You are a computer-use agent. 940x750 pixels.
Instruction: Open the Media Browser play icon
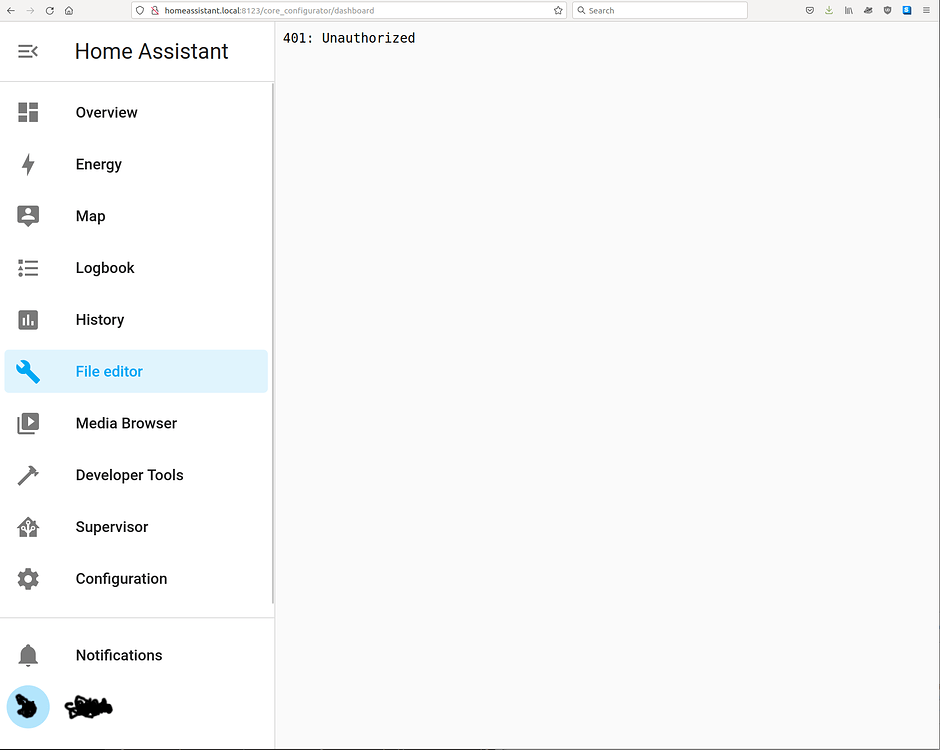tap(27, 423)
